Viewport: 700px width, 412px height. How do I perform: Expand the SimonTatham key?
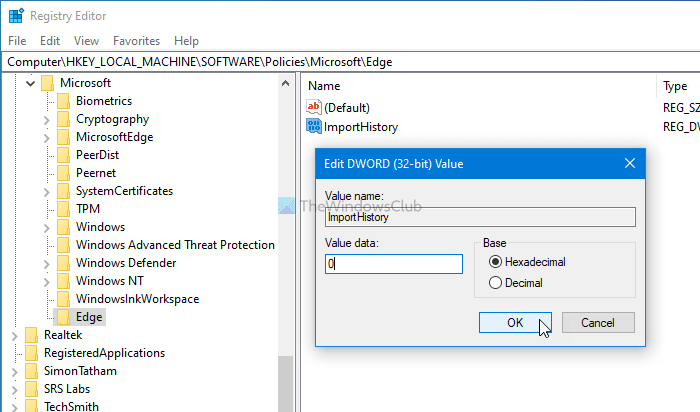pyautogui.click(x=14, y=372)
